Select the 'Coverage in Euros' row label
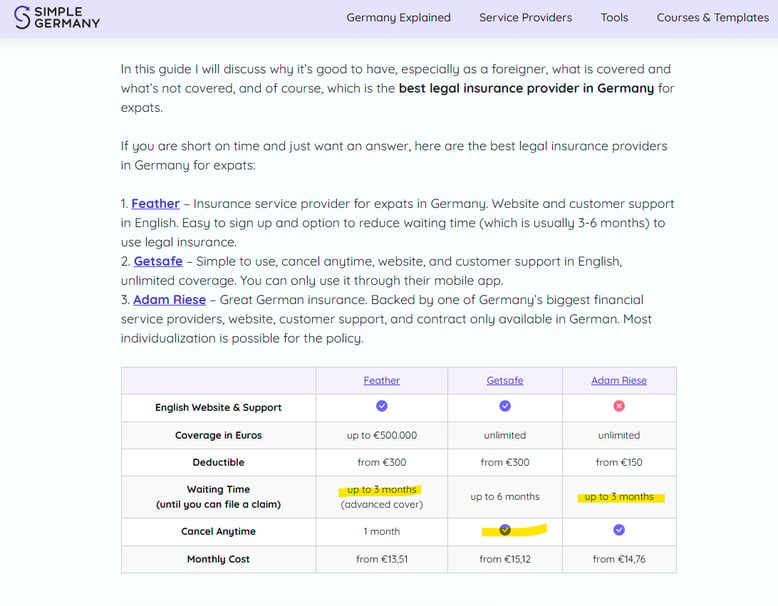 click(x=218, y=435)
